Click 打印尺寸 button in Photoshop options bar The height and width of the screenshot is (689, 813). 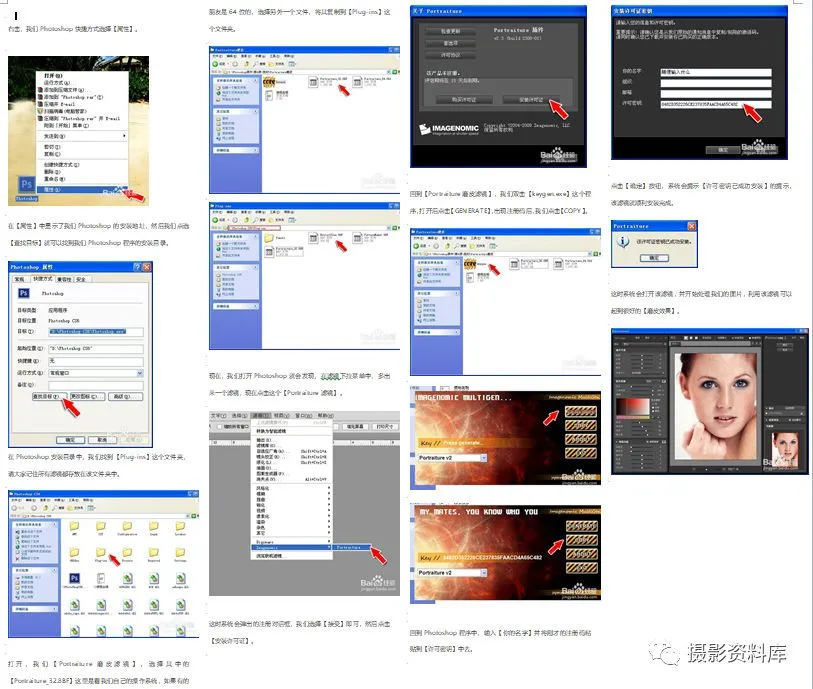pyautogui.click(x=384, y=426)
